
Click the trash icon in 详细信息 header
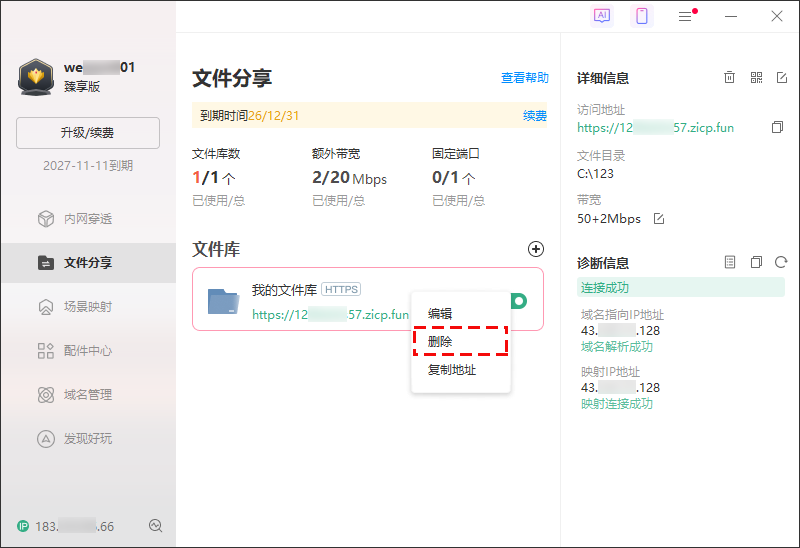(730, 78)
